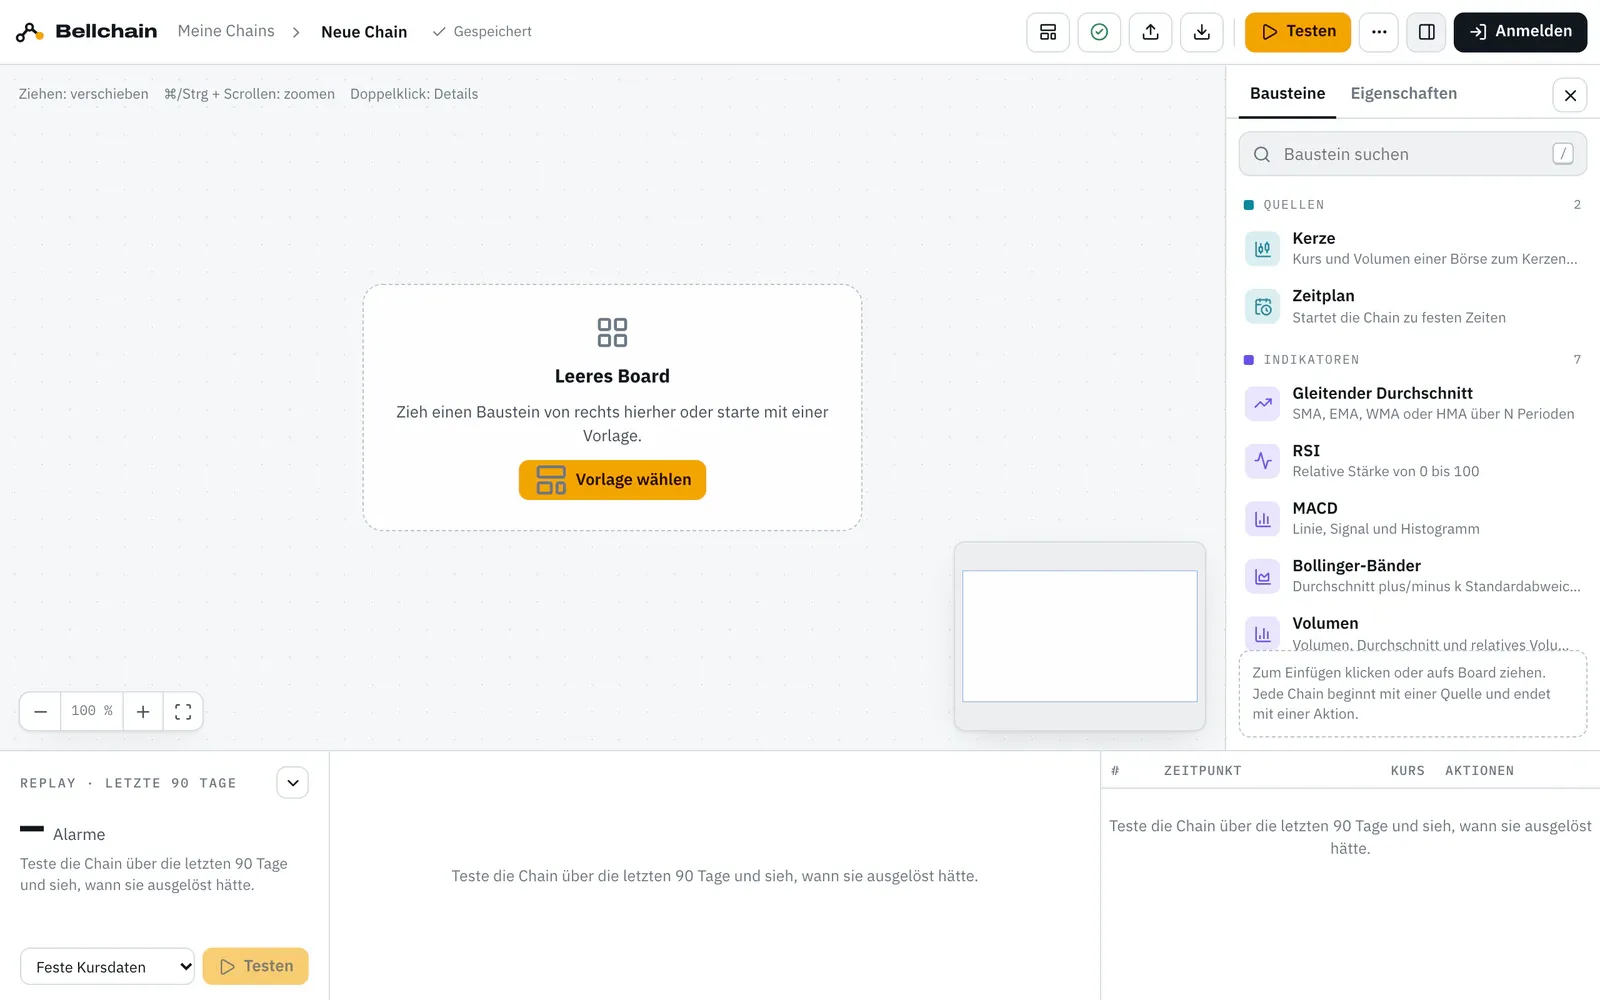1600x1000 pixels.
Task: Open the templates layout icon in toolbar
Action: [1048, 32]
